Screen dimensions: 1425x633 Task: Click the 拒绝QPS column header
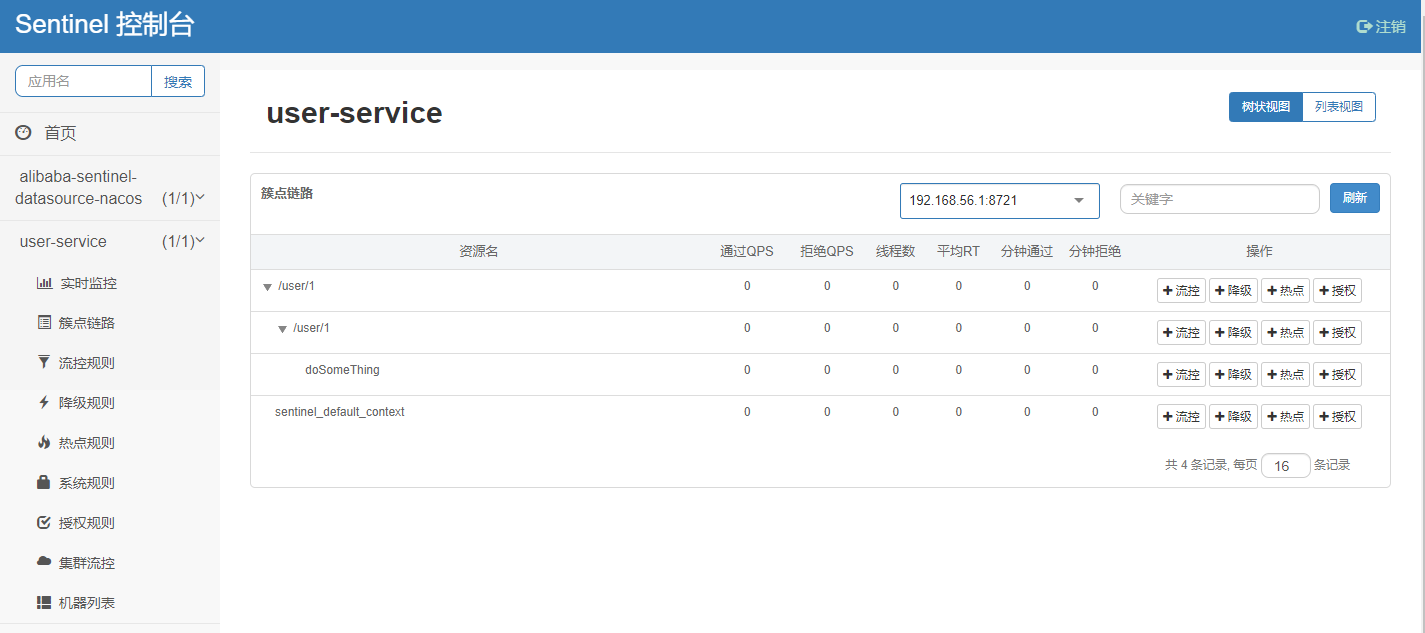click(x=827, y=251)
